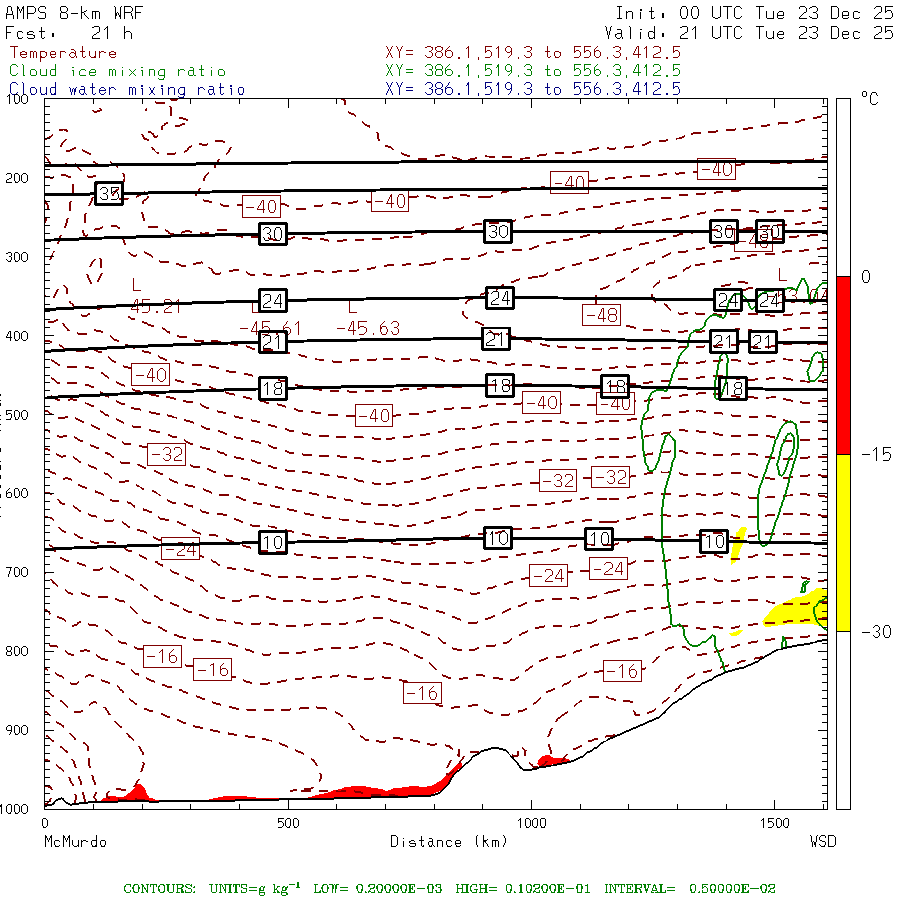Click the 'Fcst: 21 h' forecast hour label
This screenshot has height=900, width=900.
coord(69,33)
